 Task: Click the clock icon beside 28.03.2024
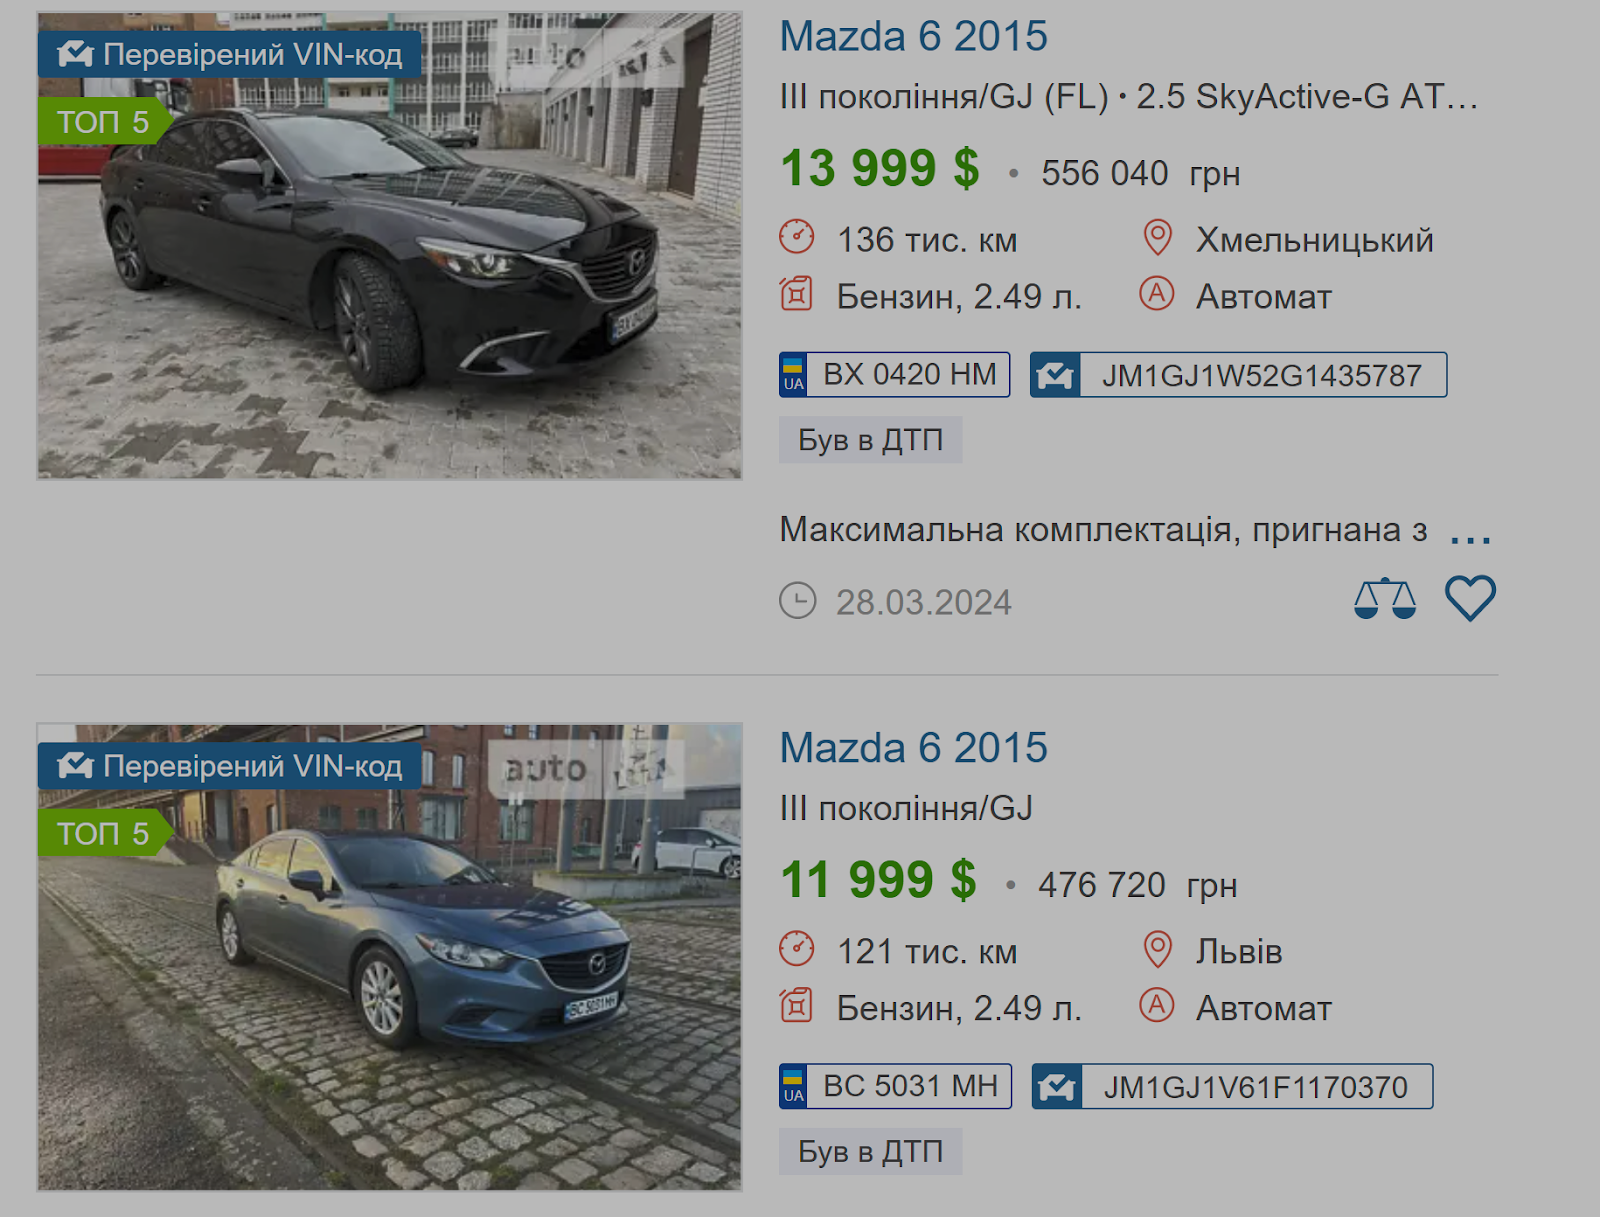(x=798, y=601)
